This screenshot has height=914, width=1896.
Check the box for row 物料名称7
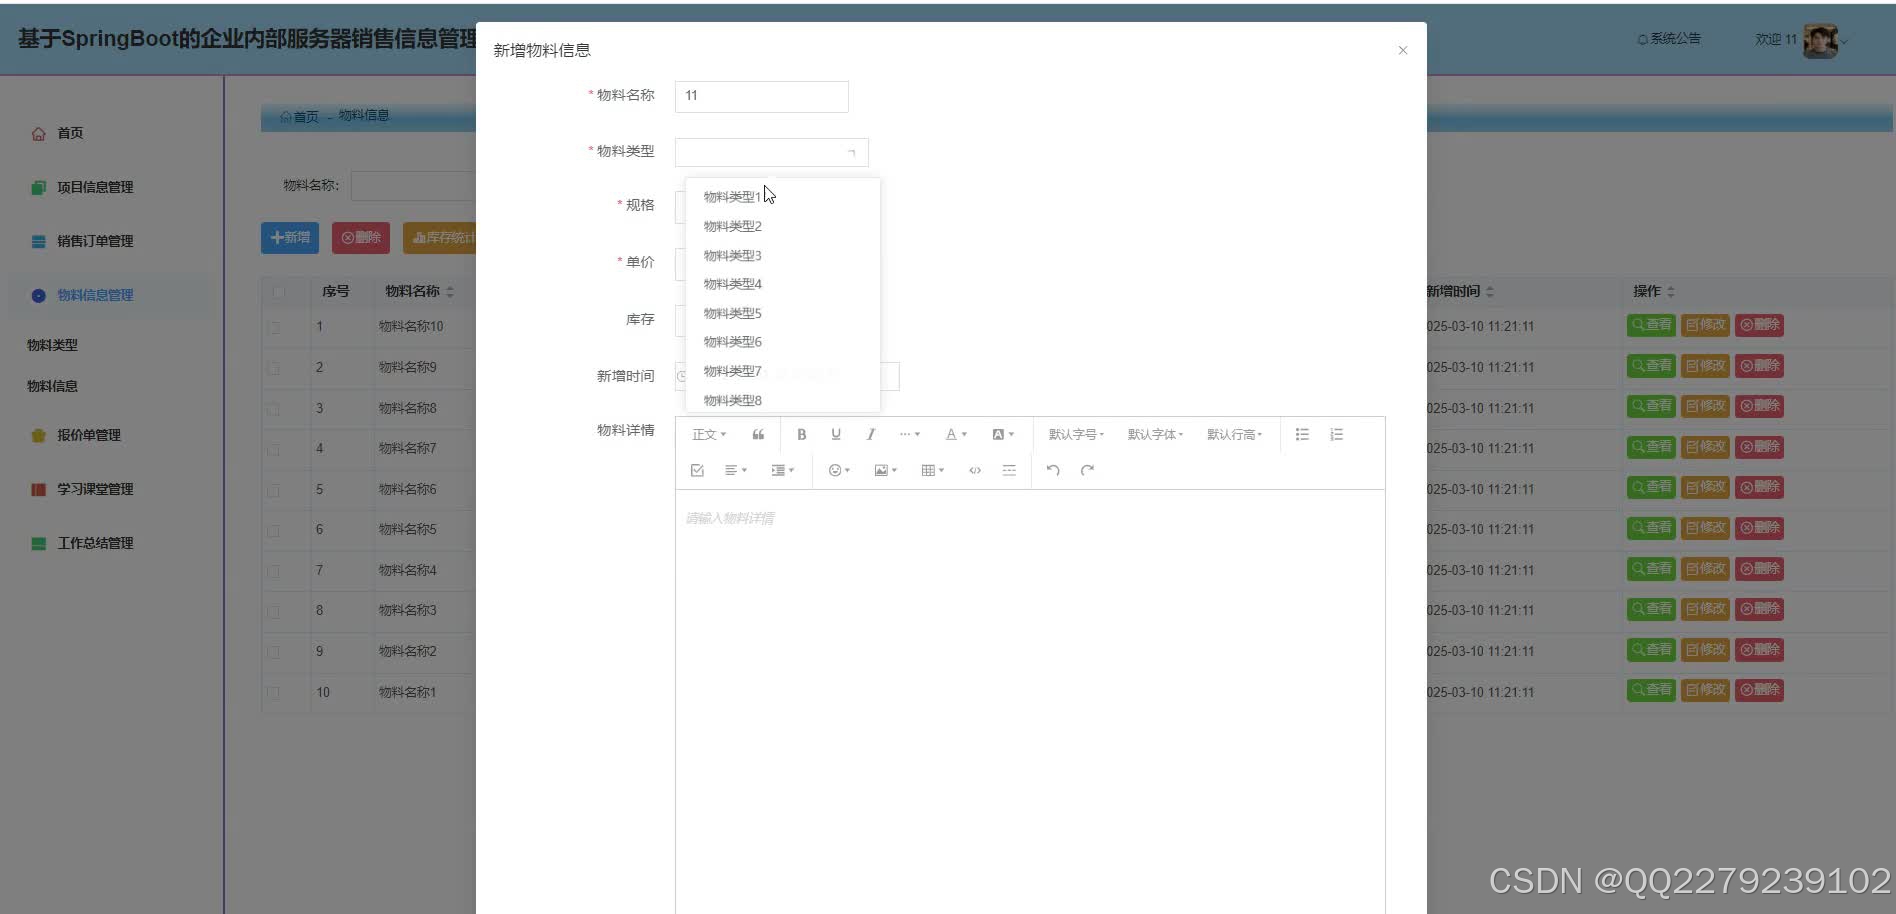click(273, 449)
